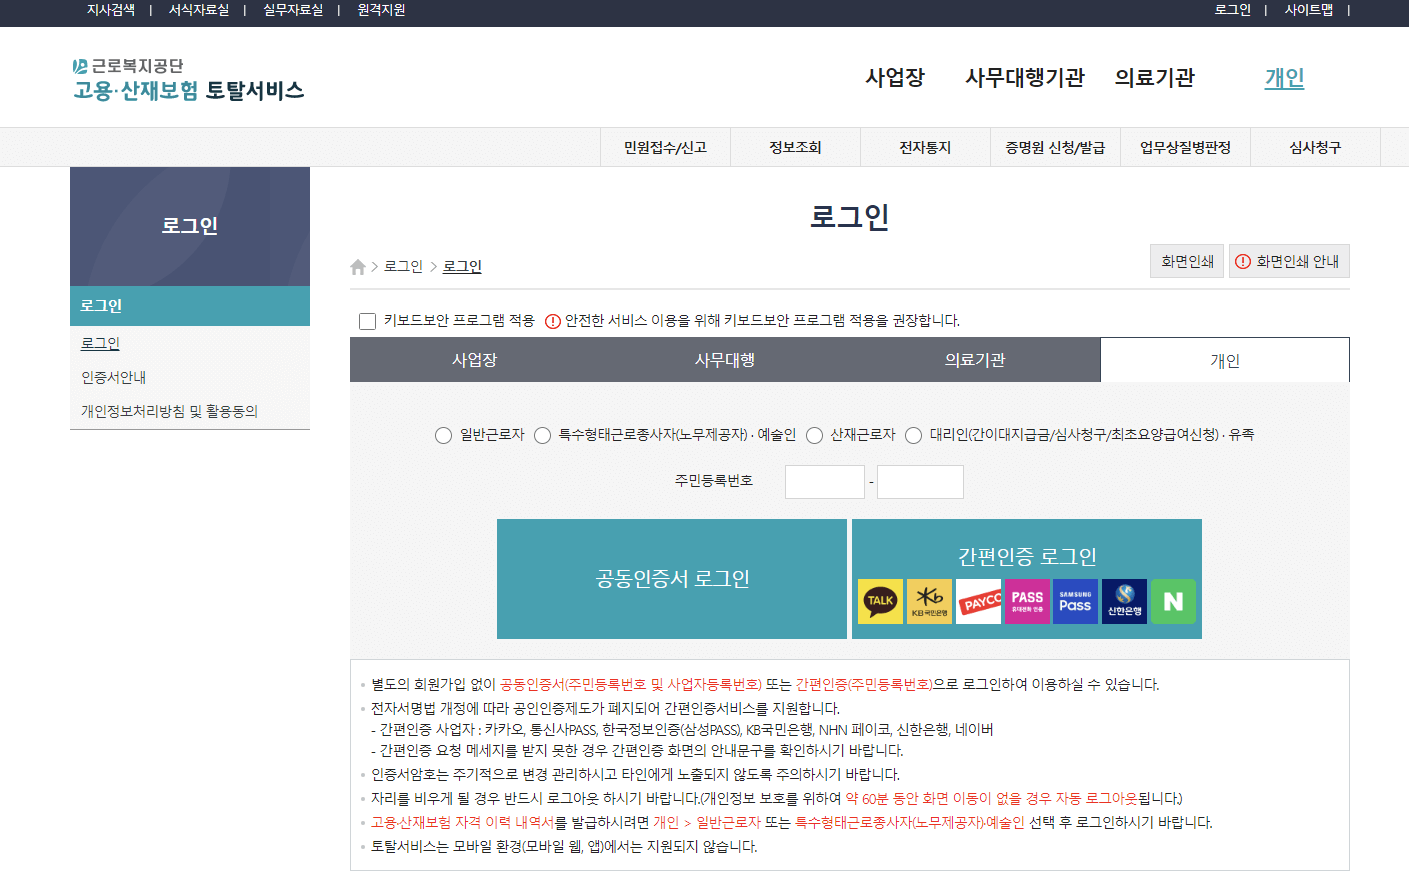1409x879 pixels.
Task: Open the 증명원 신청/발급 menu
Action: tap(1055, 146)
